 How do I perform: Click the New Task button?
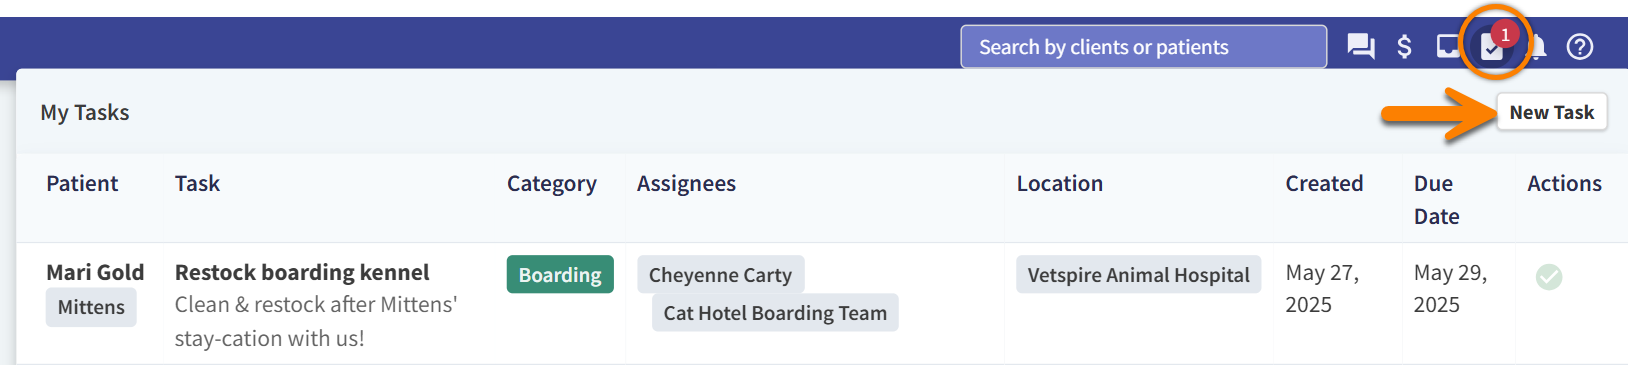coord(1552,112)
